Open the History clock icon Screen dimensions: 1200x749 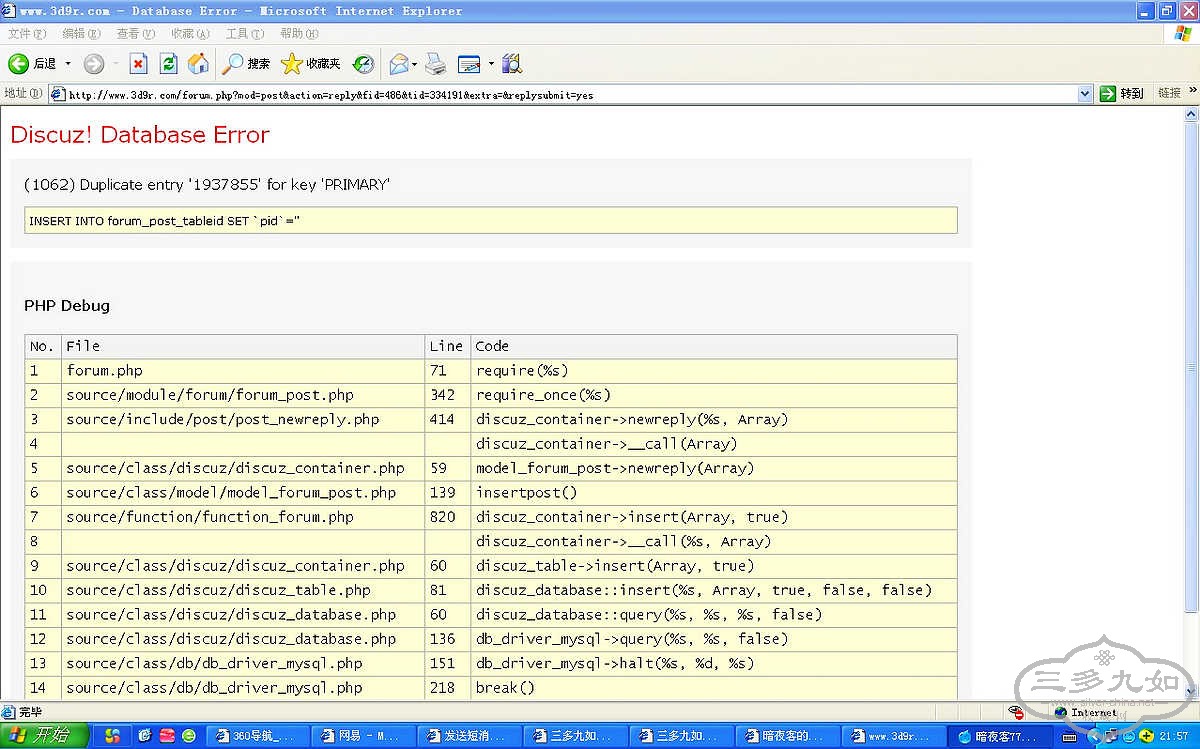(x=364, y=64)
